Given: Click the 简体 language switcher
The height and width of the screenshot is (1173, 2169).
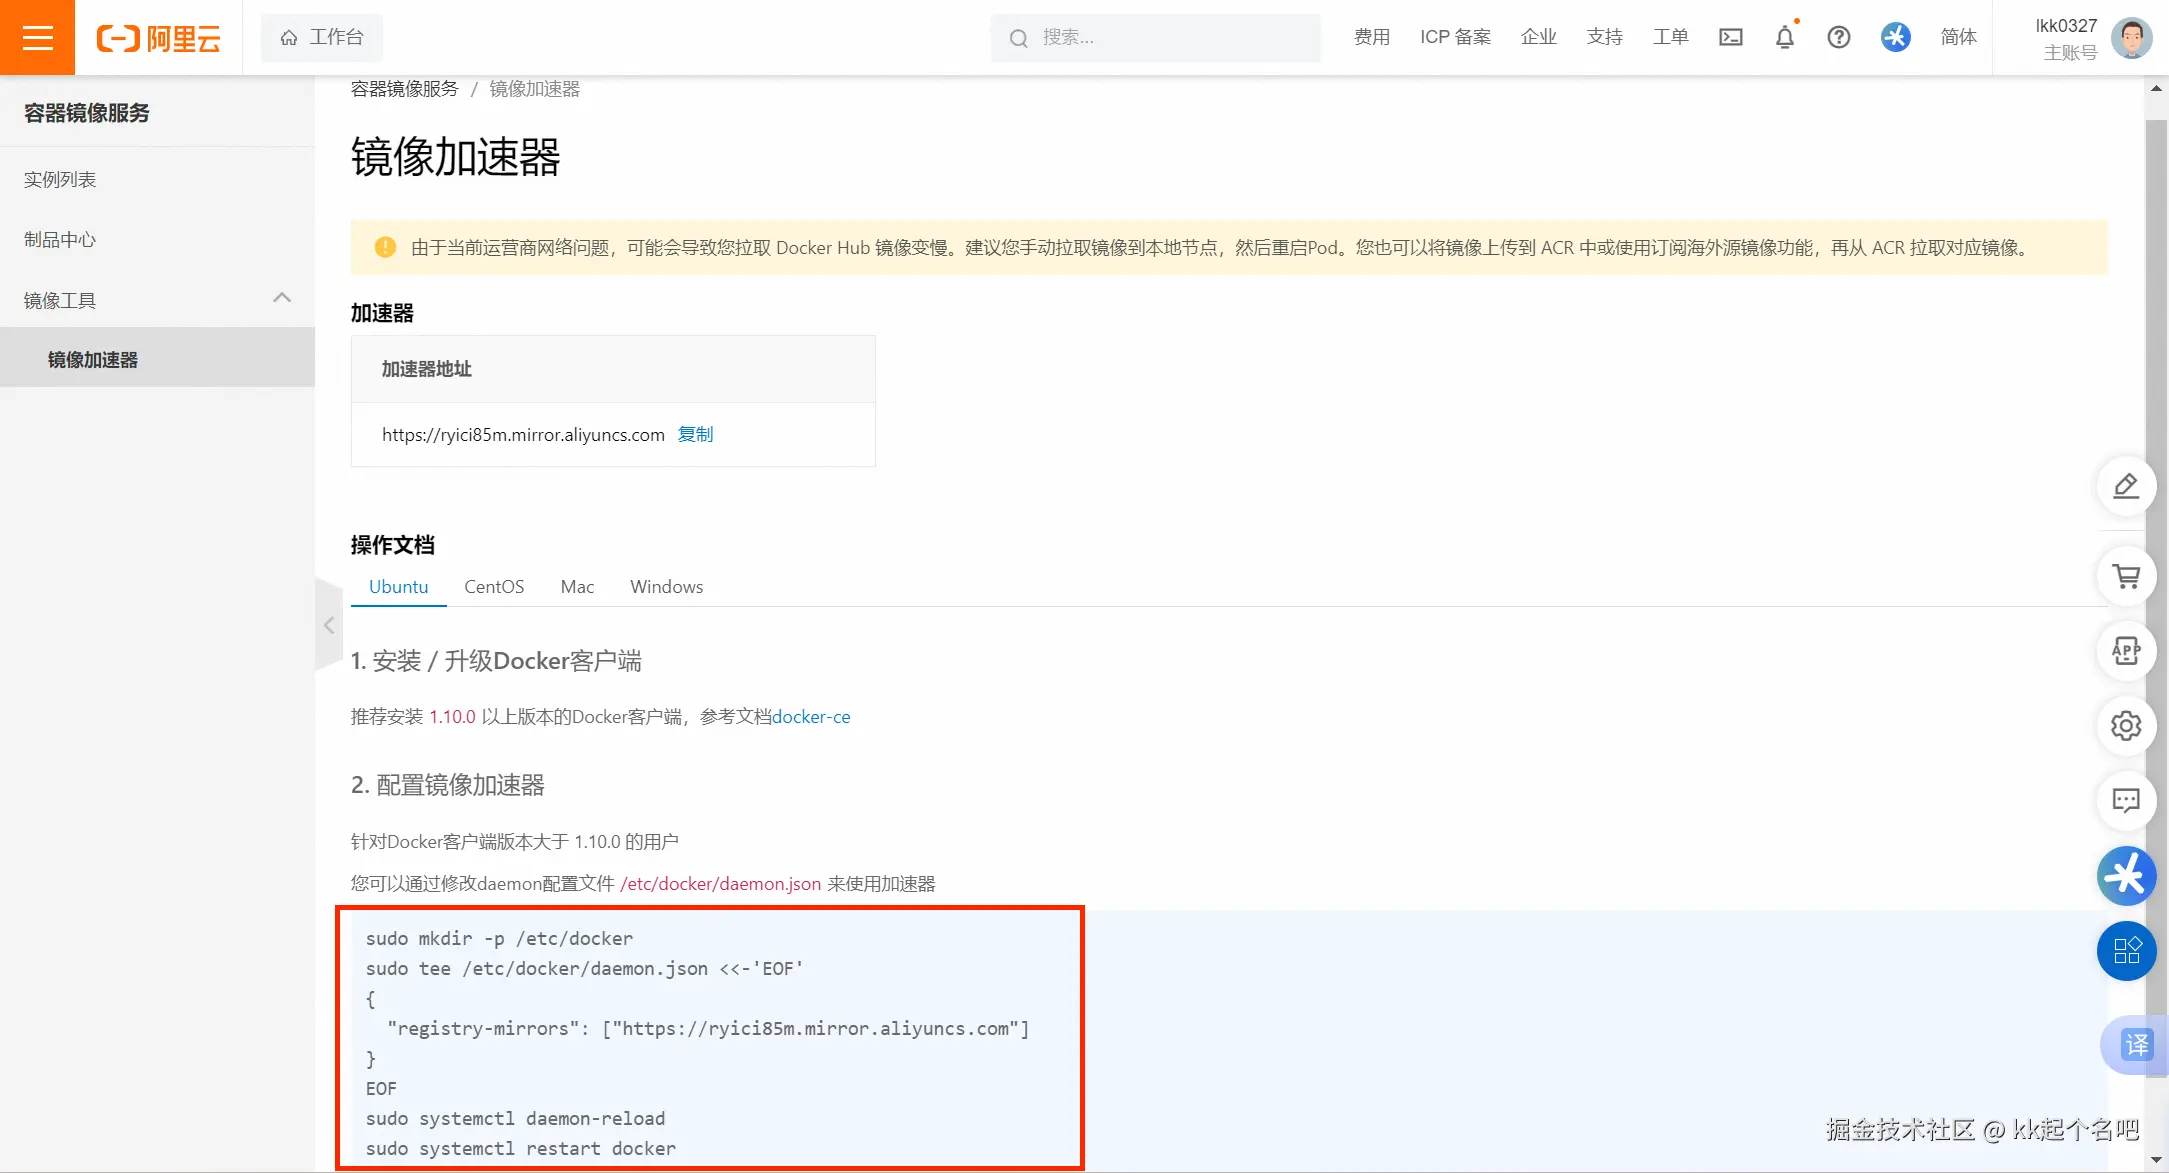Looking at the screenshot, I should pos(1958,37).
